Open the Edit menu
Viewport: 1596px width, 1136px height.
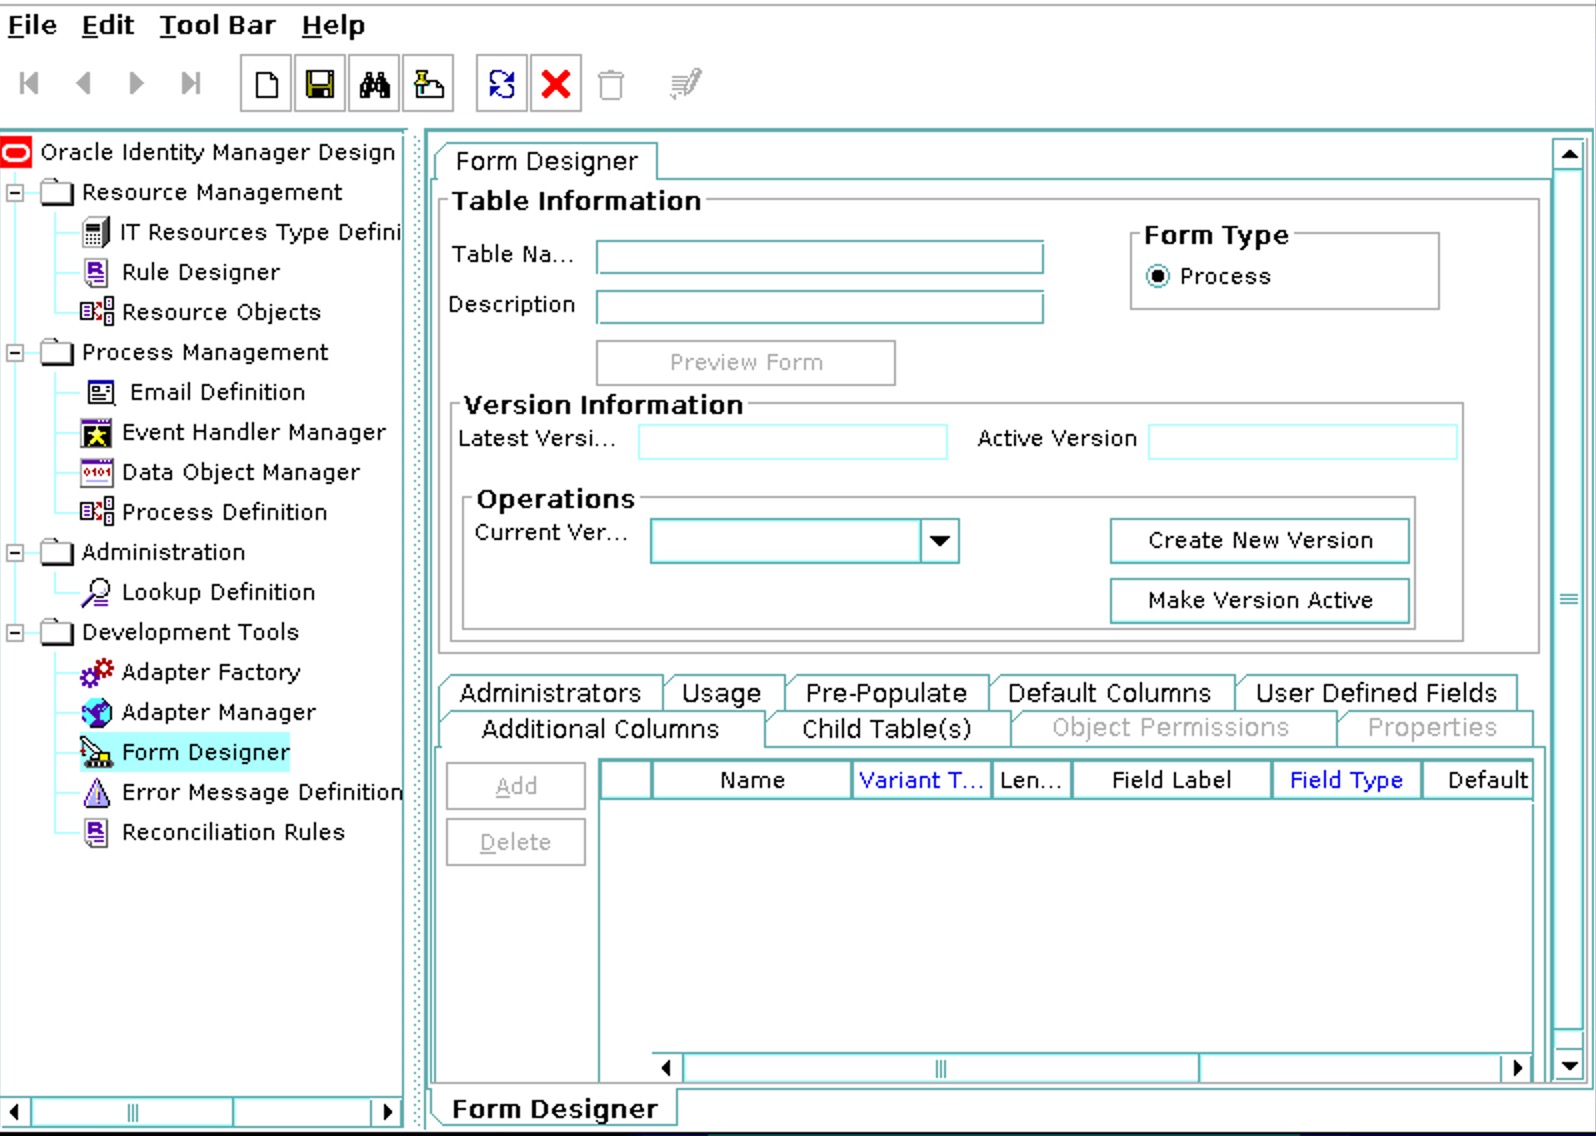(107, 25)
